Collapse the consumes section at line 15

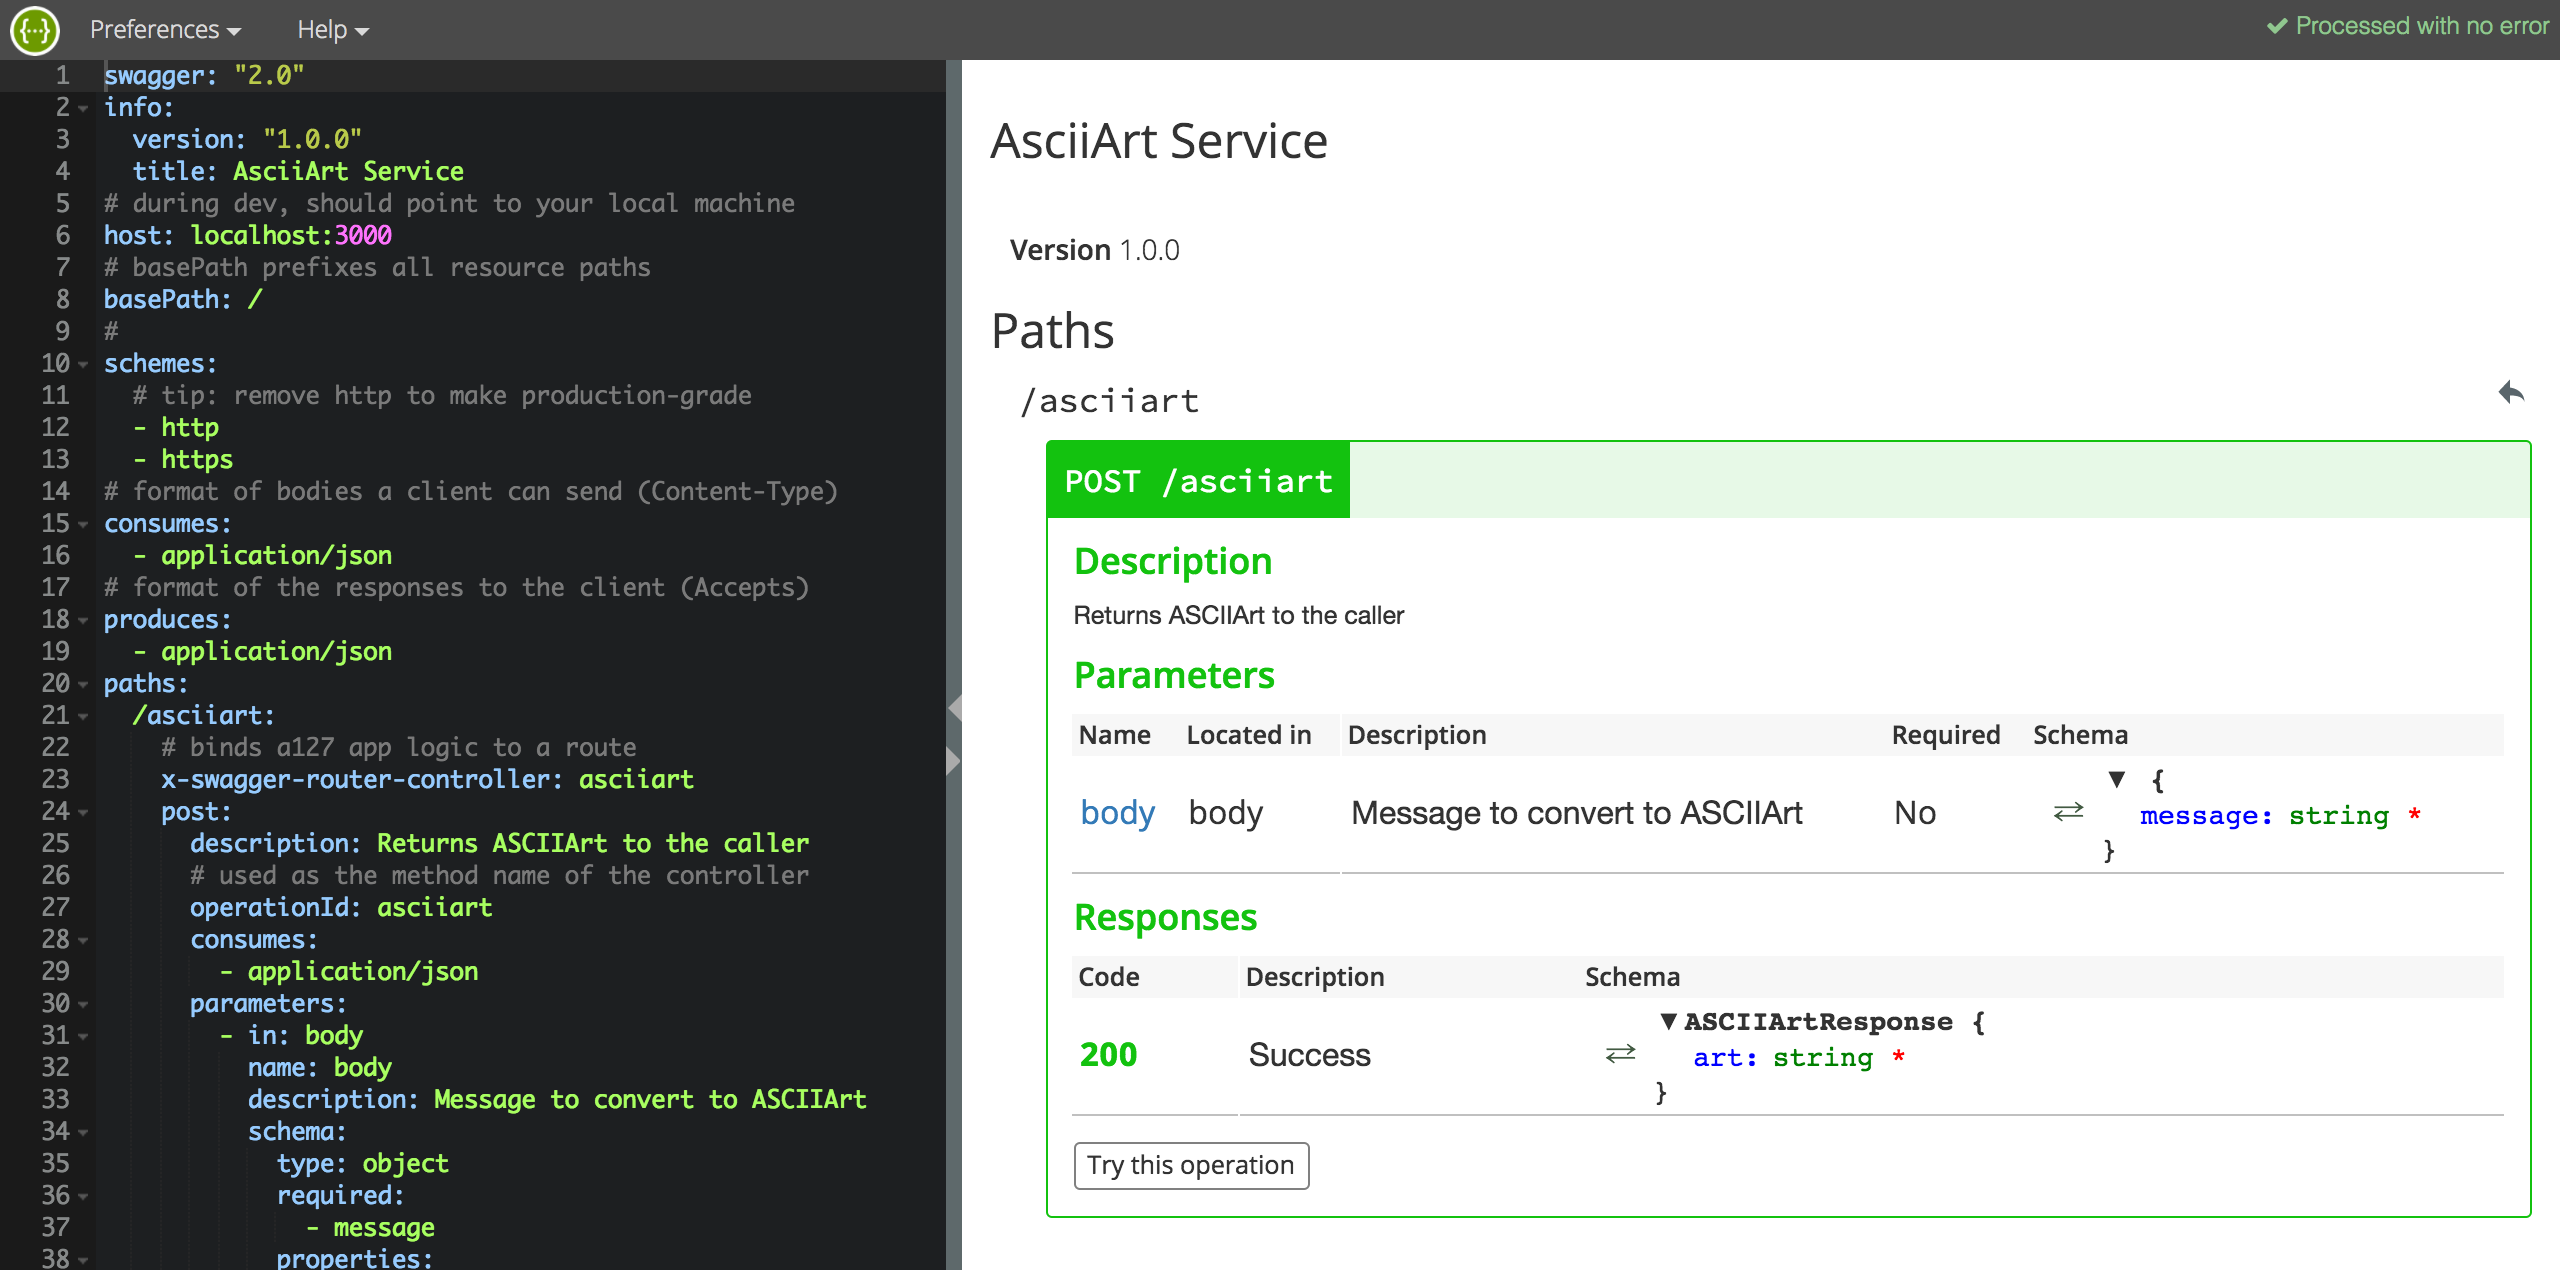point(84,523)
